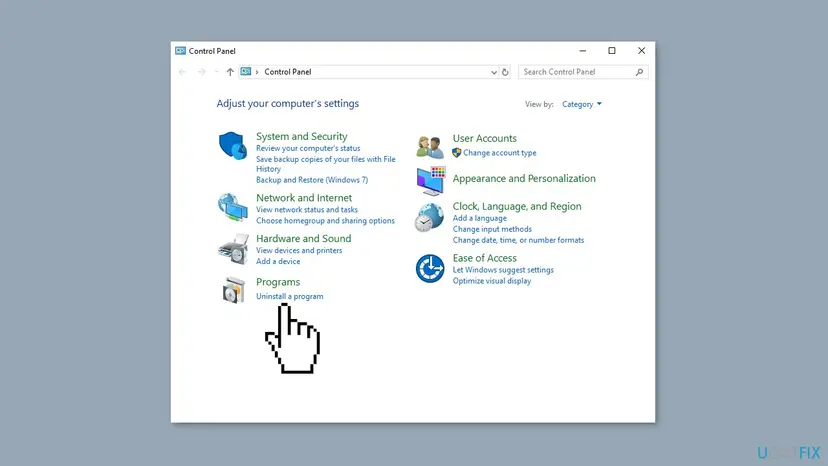The height and width of the screenshot is (466, 828).
Task: Open Ease of Access circular icon
Action: click(430, 268)
